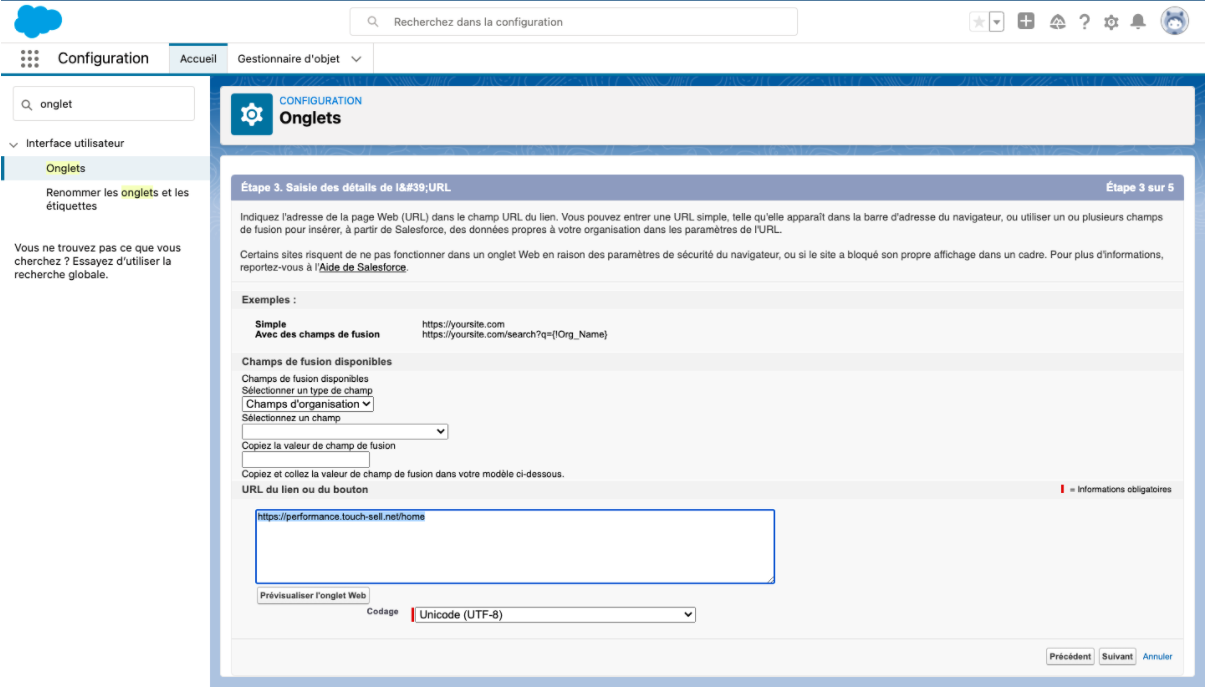The image size is (1207, 688).
Task: Open the Champs d'organisation field type dropdown
Action: click(x=308, y=404)
